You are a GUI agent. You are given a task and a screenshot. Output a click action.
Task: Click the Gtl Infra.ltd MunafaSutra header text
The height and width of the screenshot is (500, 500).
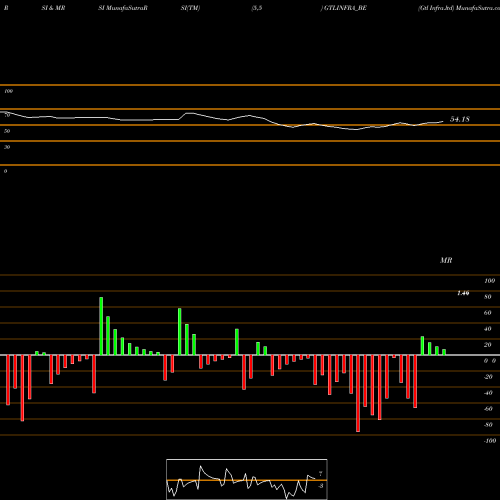point(459,8)
